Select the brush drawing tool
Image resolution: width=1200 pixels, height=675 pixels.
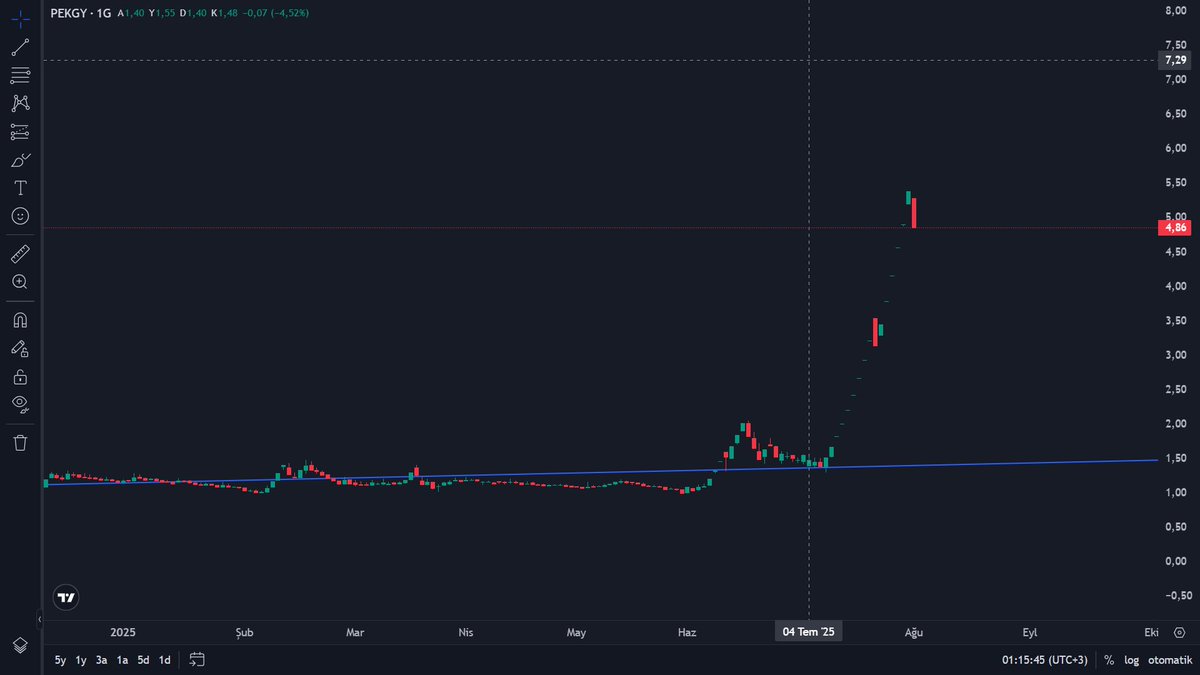tap(20, 160)
